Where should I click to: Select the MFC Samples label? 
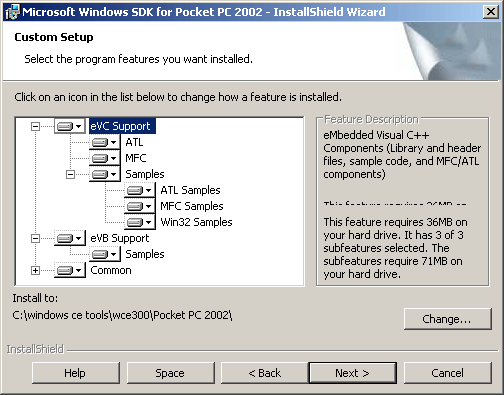(192, 206)
